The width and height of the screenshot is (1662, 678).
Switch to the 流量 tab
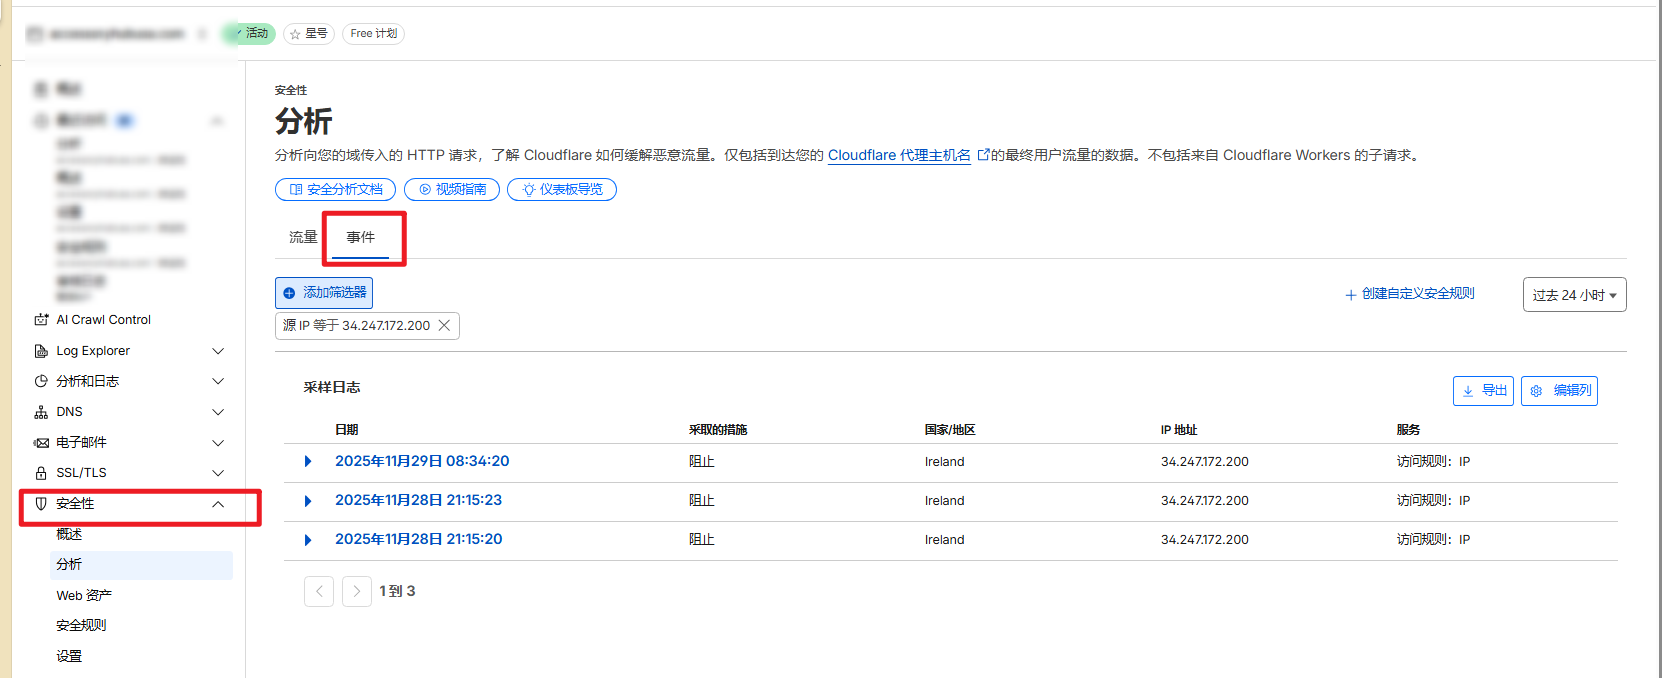click(x=303, y=237)
